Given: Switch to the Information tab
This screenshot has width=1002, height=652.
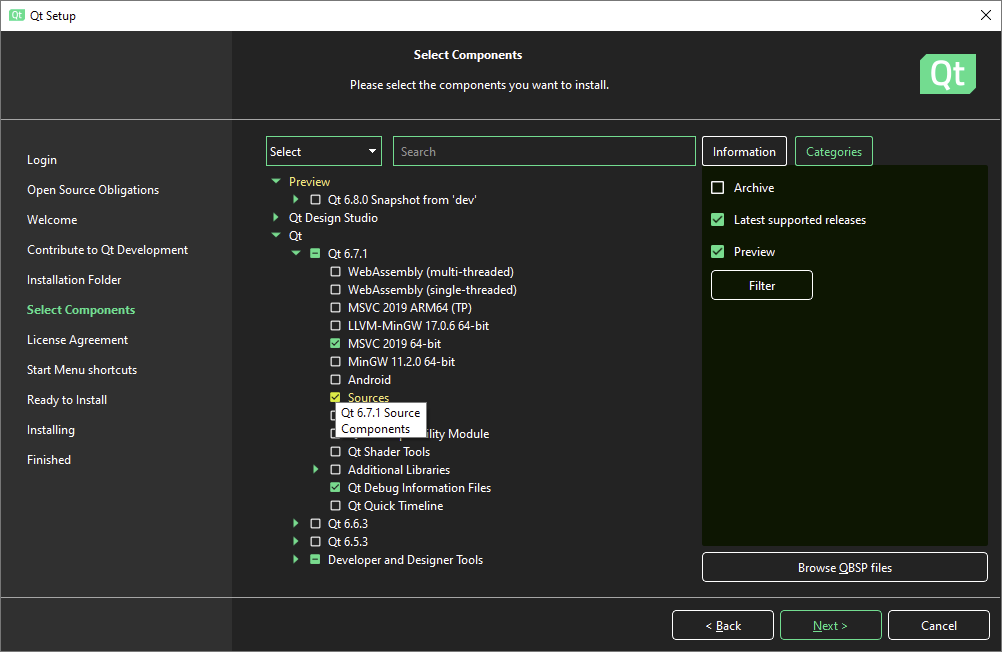Looking at the screenshot, I should click(744, 152).
